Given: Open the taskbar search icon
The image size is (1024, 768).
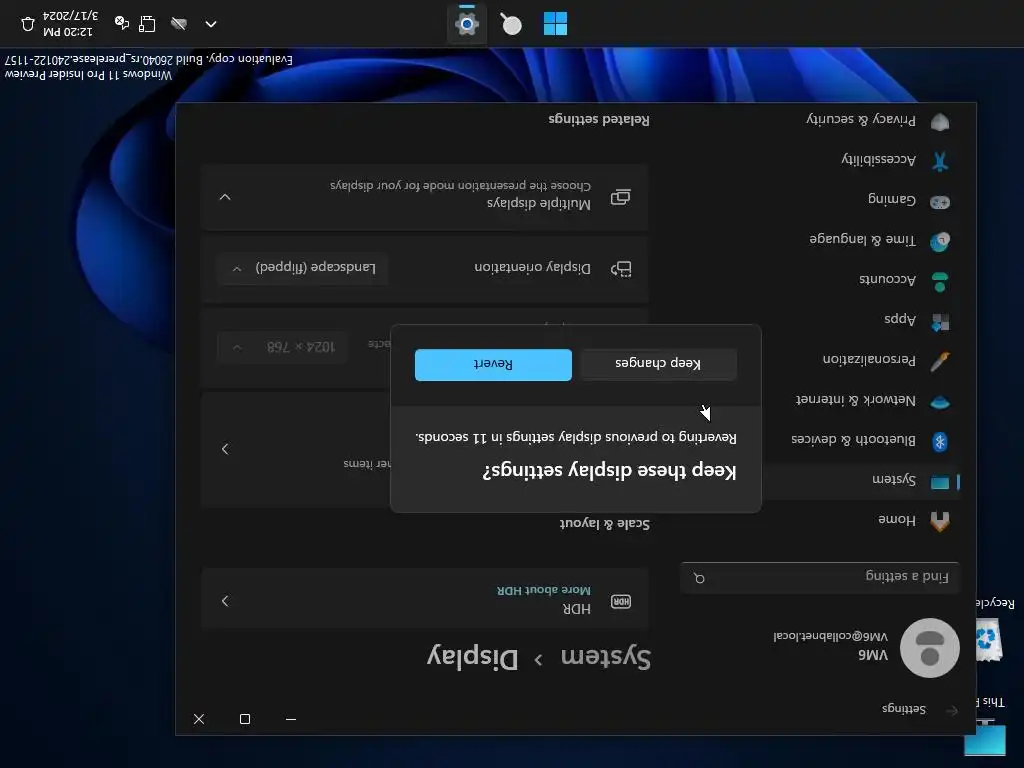Looking at the screenshot, I should [511, 24].
